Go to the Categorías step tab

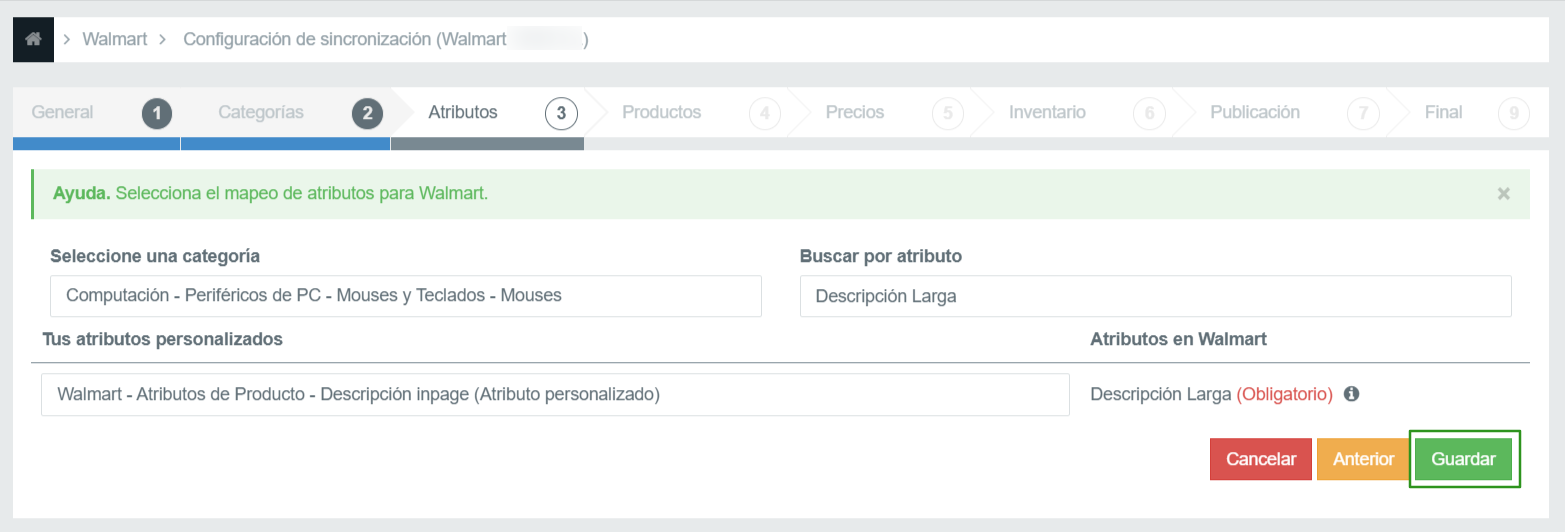261,112
